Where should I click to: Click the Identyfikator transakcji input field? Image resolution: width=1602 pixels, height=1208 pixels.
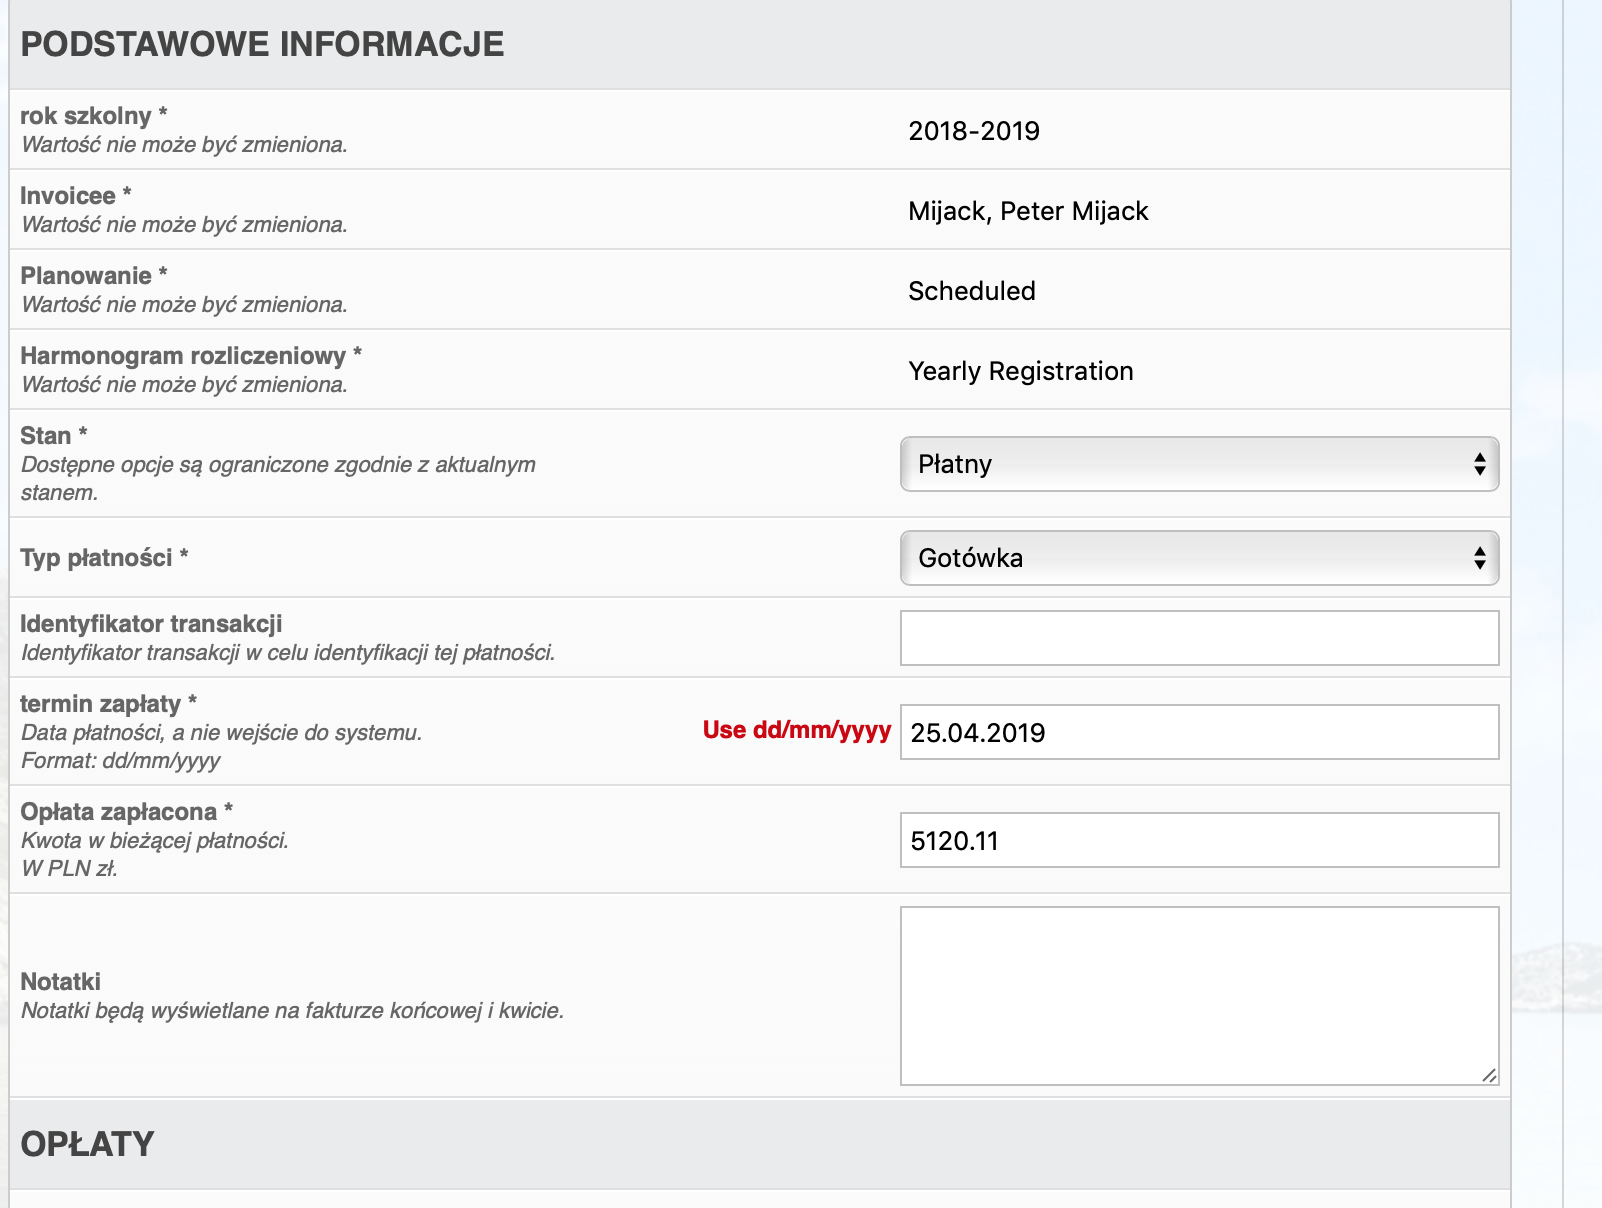pos(1199,638)
